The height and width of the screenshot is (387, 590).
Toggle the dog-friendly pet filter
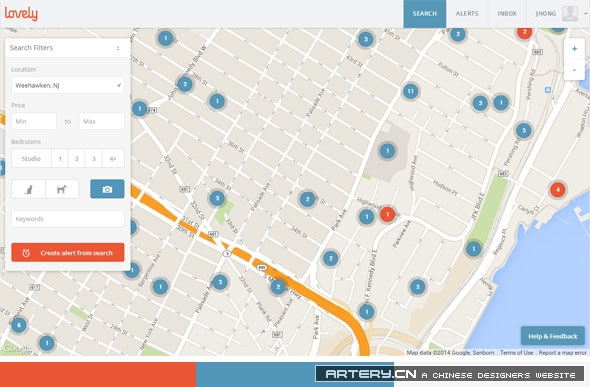coord(62,189)
